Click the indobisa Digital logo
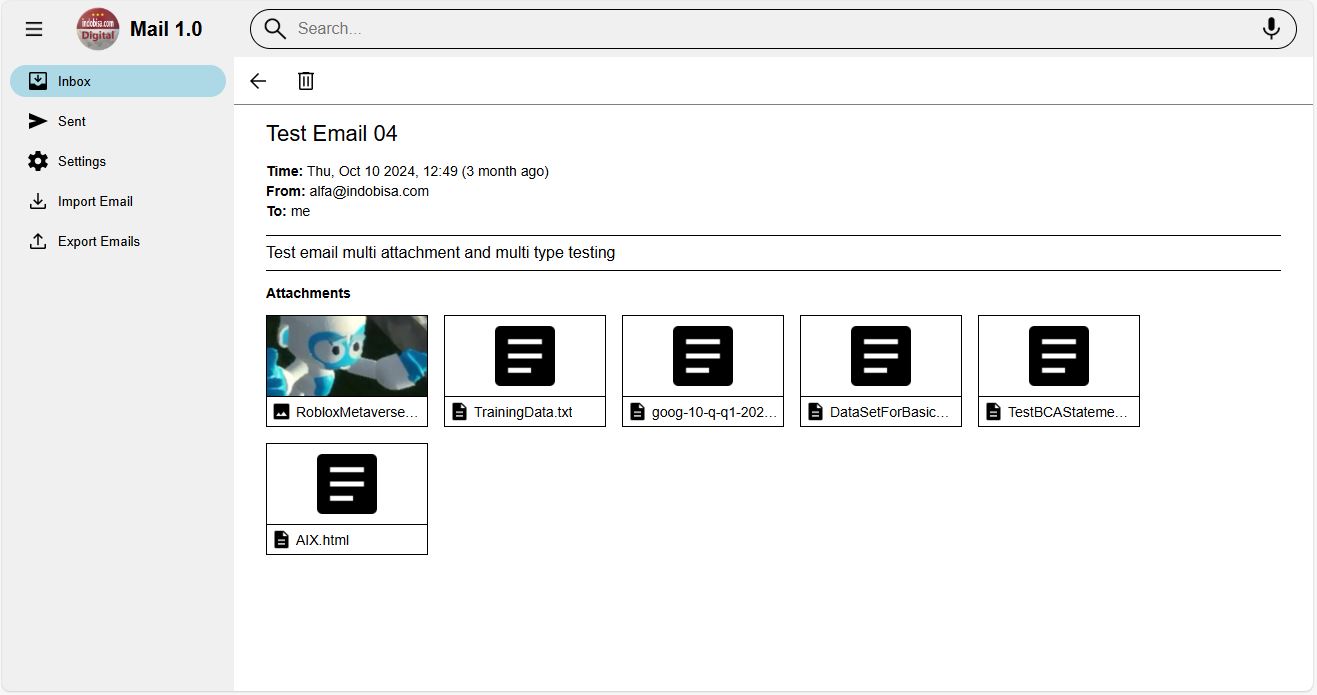1317x695 pixels. [98, 29]
